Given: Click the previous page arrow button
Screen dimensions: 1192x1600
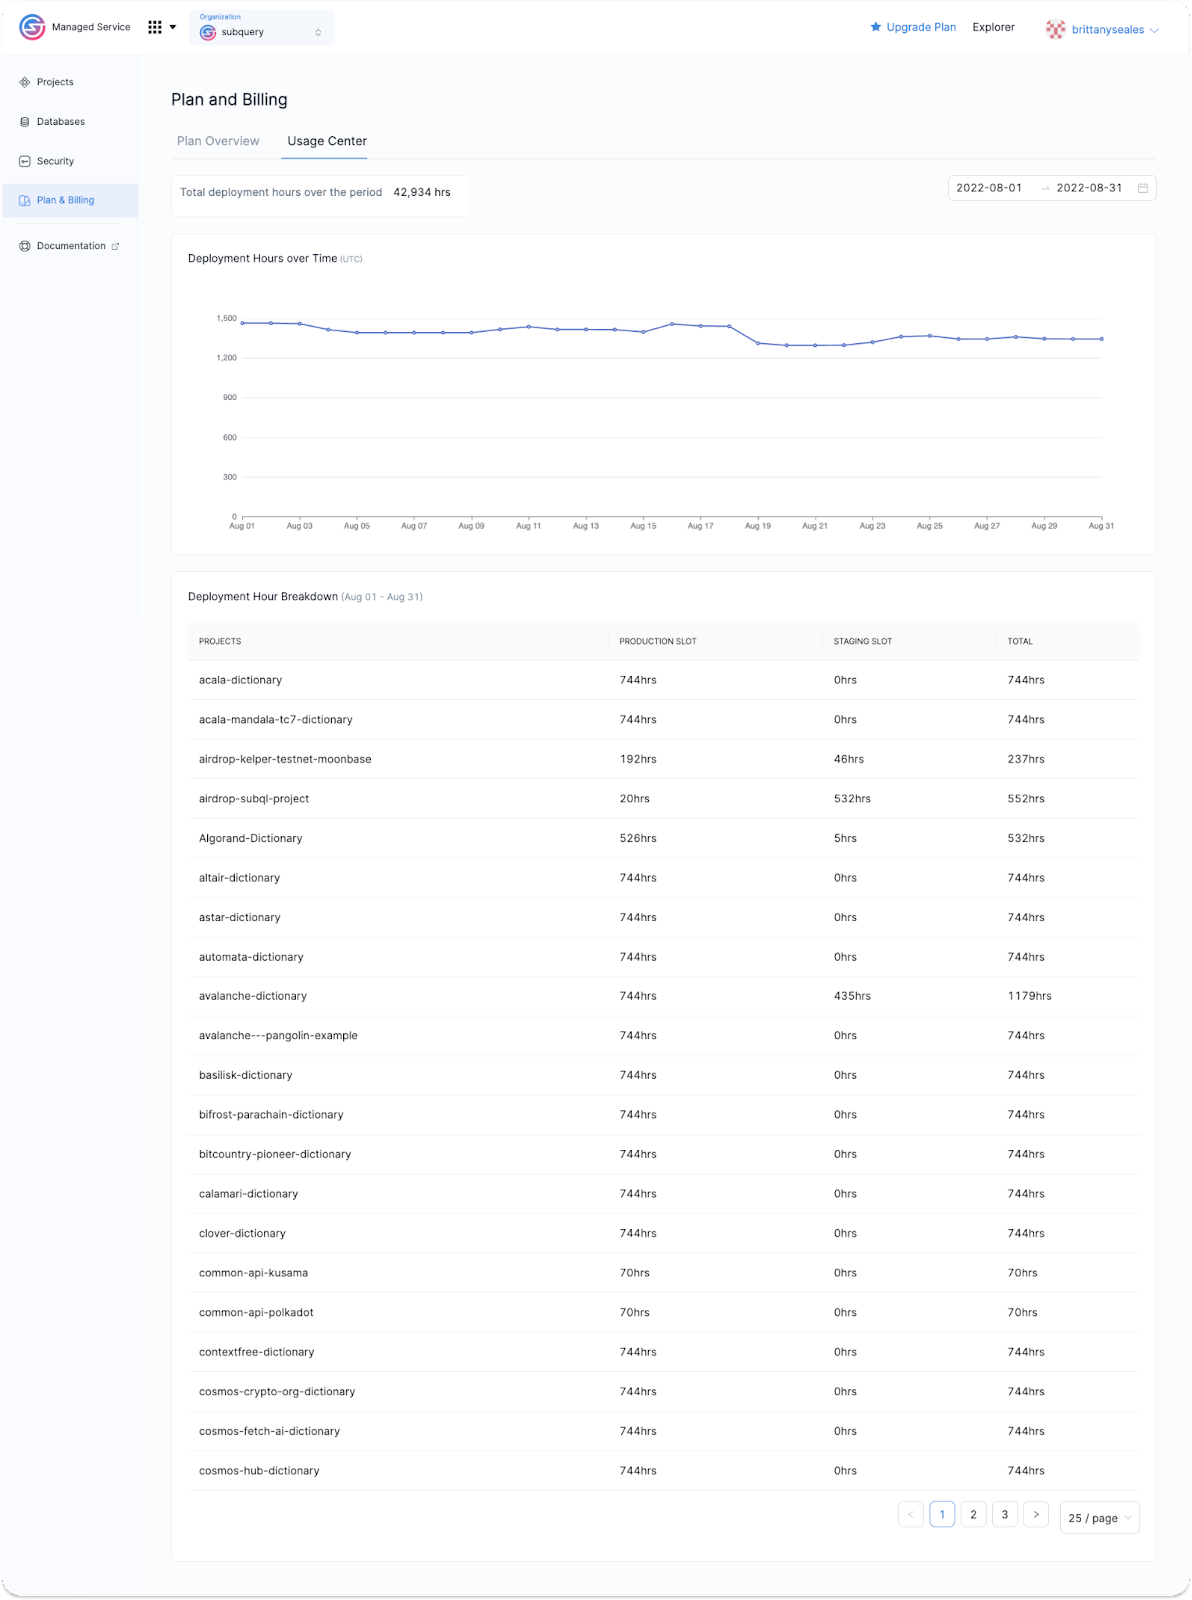Looking at the screenshot, I should click(910, 1514).
